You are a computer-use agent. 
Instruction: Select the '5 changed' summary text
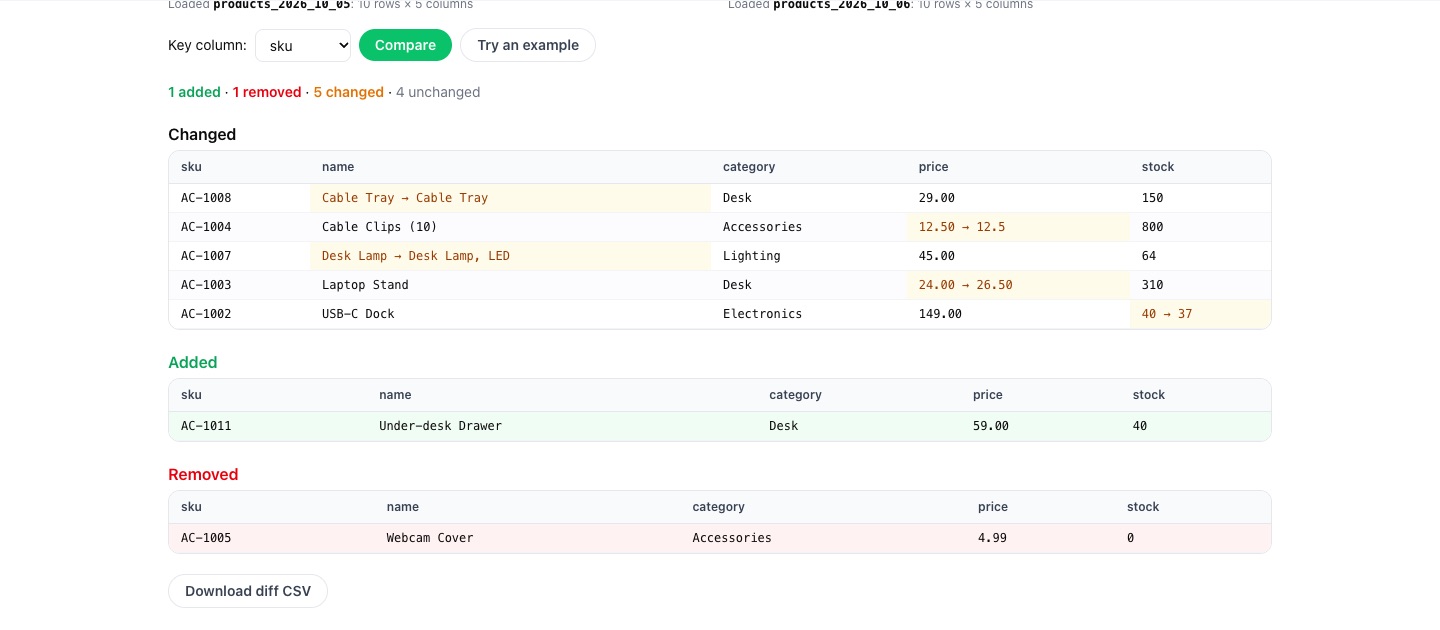click(x=349, y=92)
